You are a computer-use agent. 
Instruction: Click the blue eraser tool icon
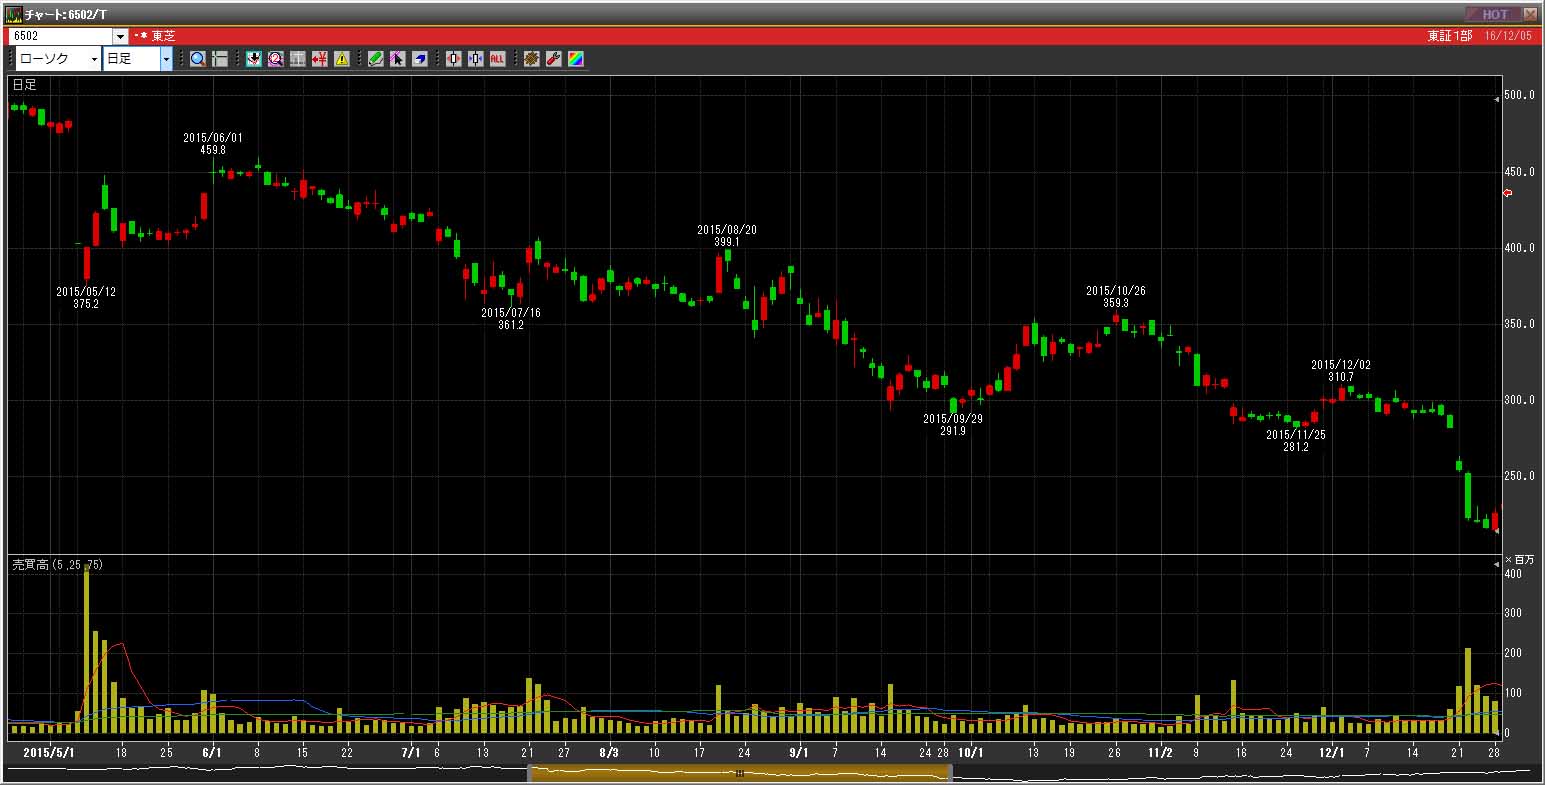[x=420, y=59]
